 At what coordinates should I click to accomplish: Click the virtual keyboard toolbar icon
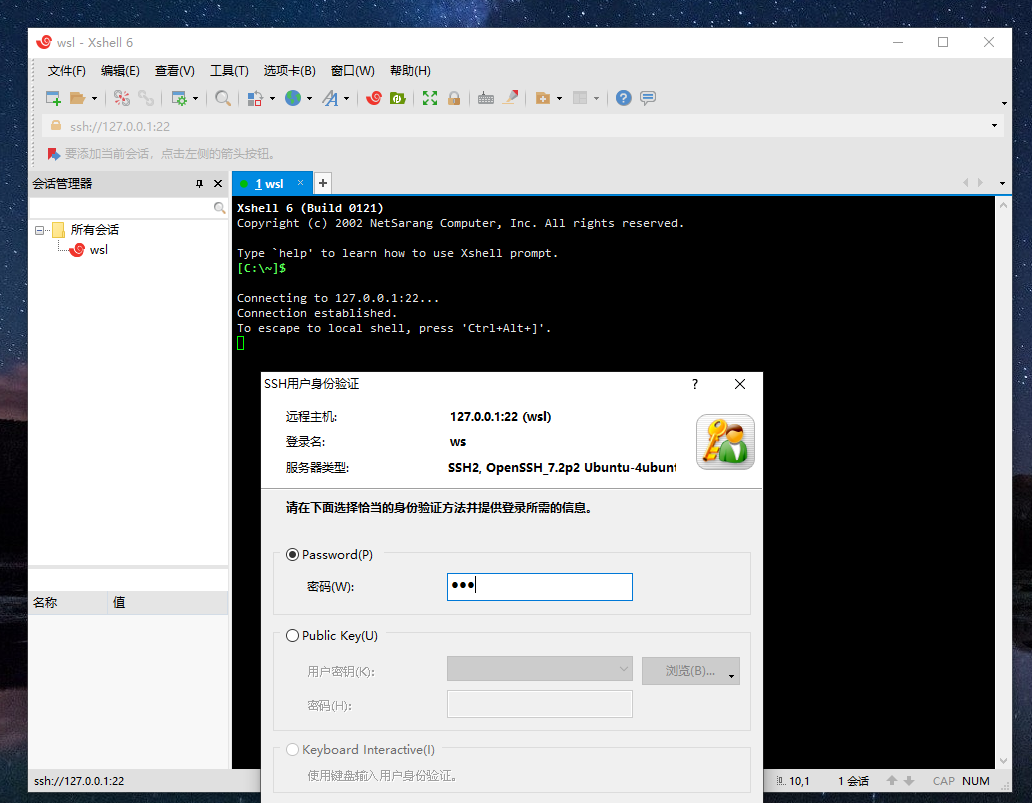click(x=486, y=98)
